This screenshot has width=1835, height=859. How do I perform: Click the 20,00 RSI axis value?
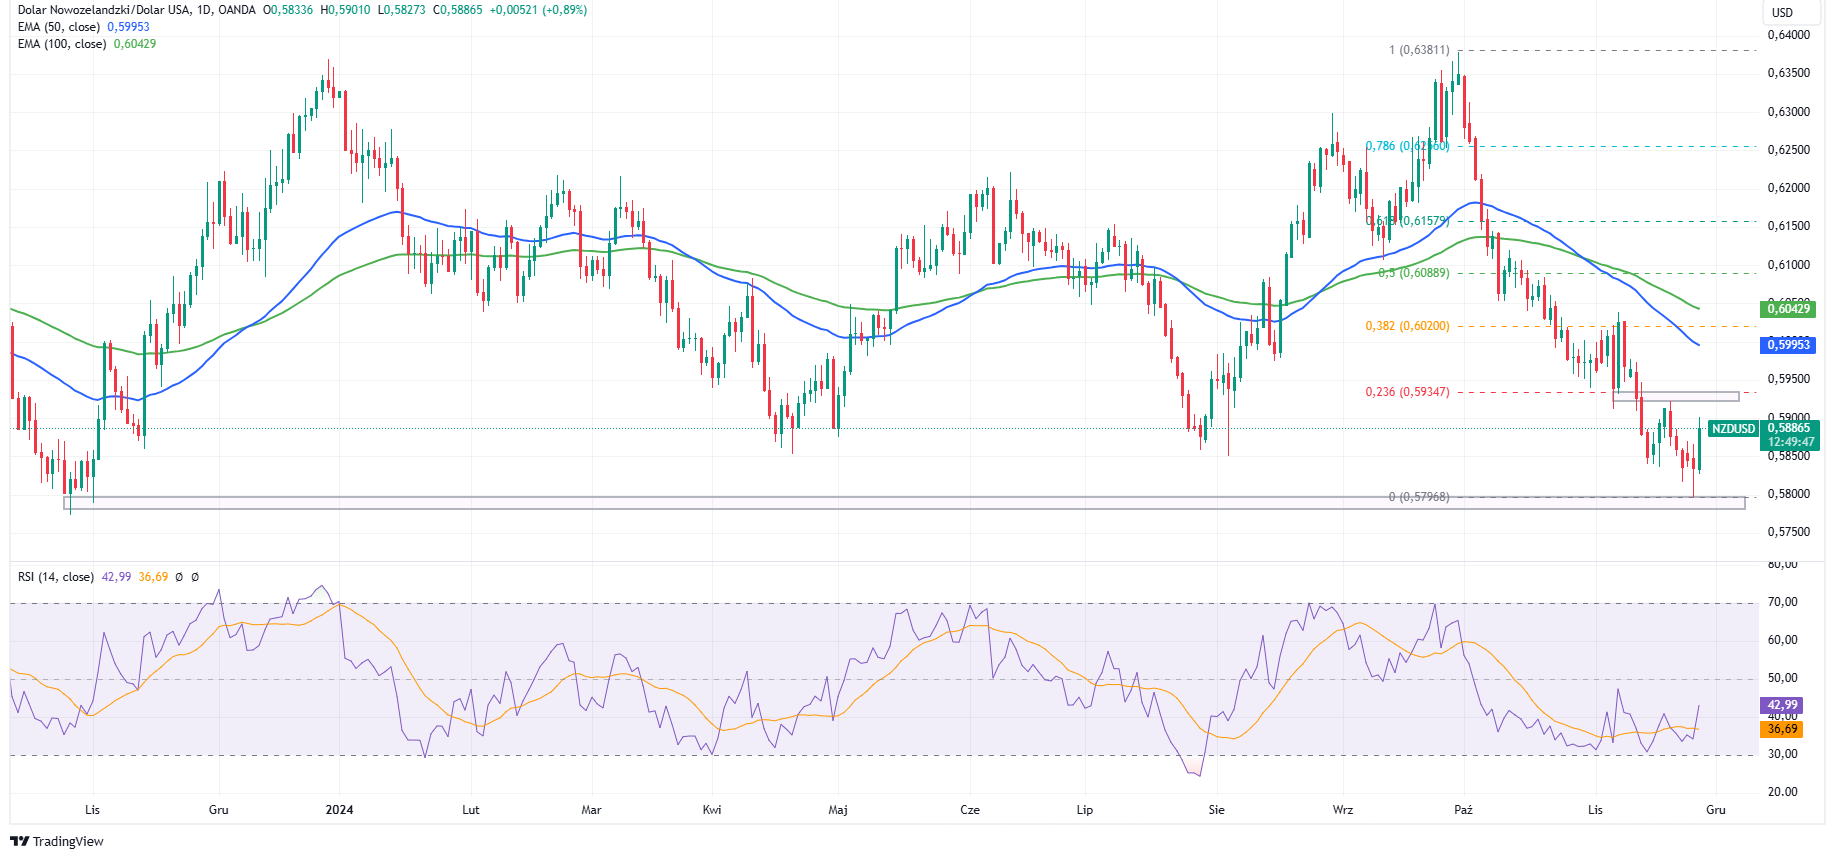pos(1783,792)
